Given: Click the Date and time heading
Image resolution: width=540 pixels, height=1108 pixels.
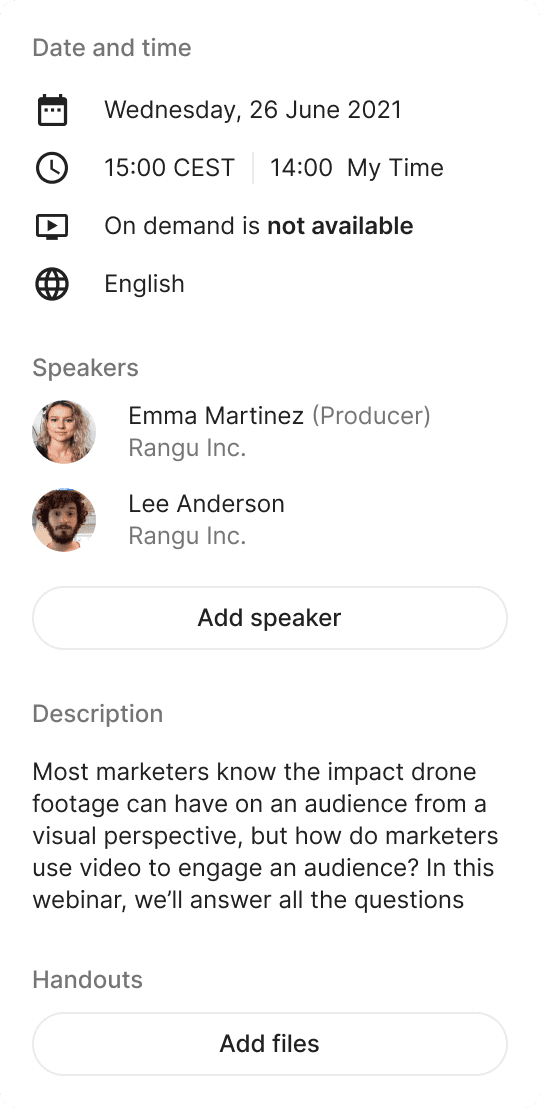Looking at the screenshot, I should tap(112, 48).
